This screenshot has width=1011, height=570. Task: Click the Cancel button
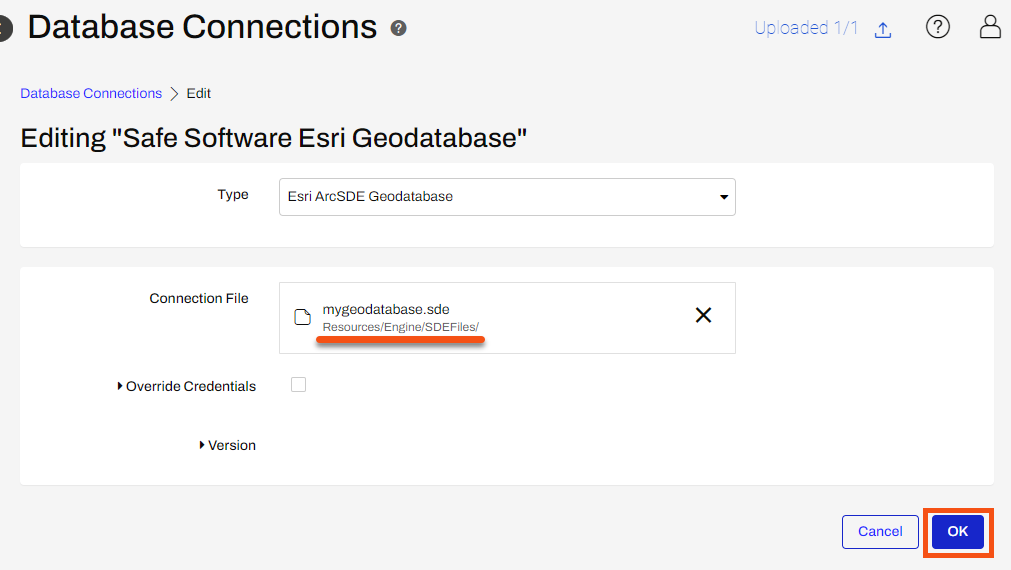880,532
